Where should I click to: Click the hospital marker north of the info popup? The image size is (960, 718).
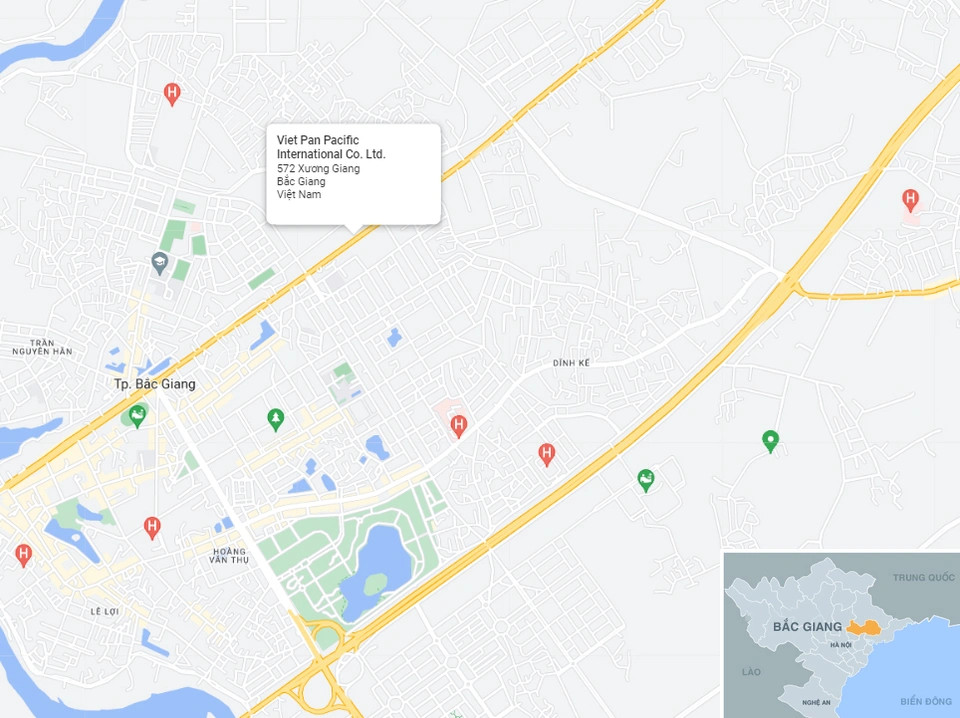click(172, 94)
